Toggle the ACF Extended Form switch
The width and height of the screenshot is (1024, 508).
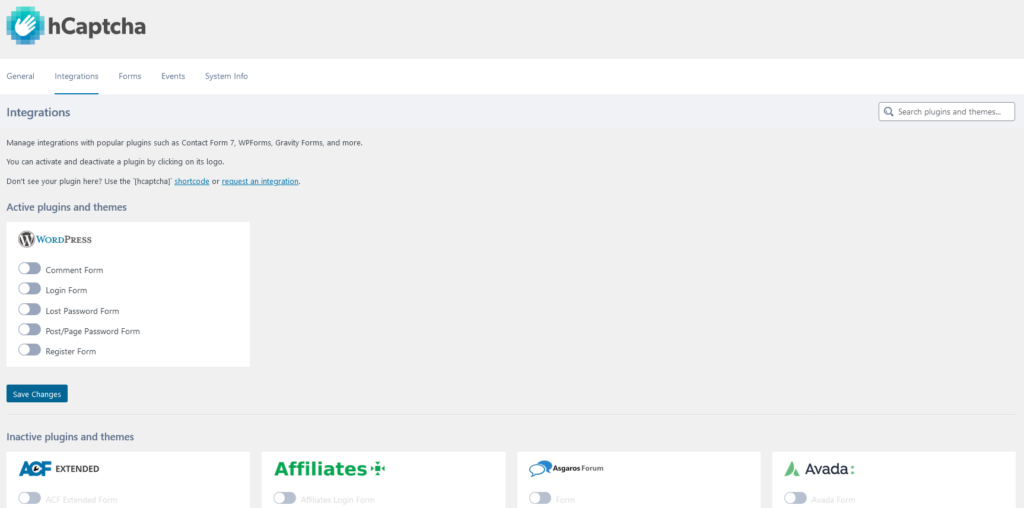29,498
